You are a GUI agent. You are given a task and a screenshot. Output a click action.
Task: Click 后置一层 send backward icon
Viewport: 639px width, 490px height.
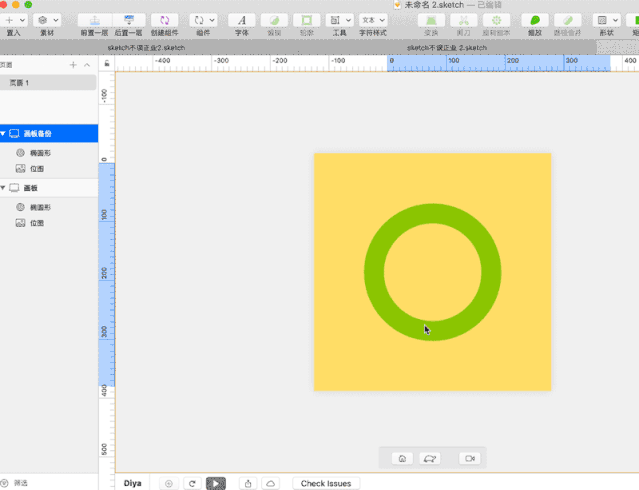click(x=129, y=20)
